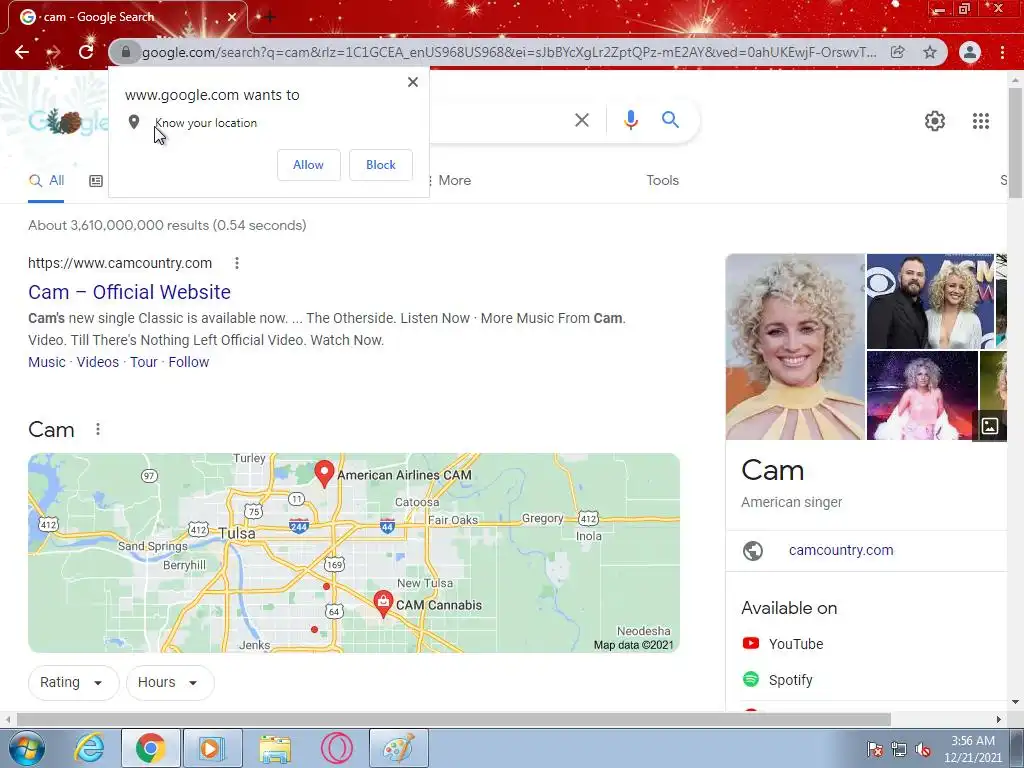Open Google quick settings gear

[x=935, y=121]
